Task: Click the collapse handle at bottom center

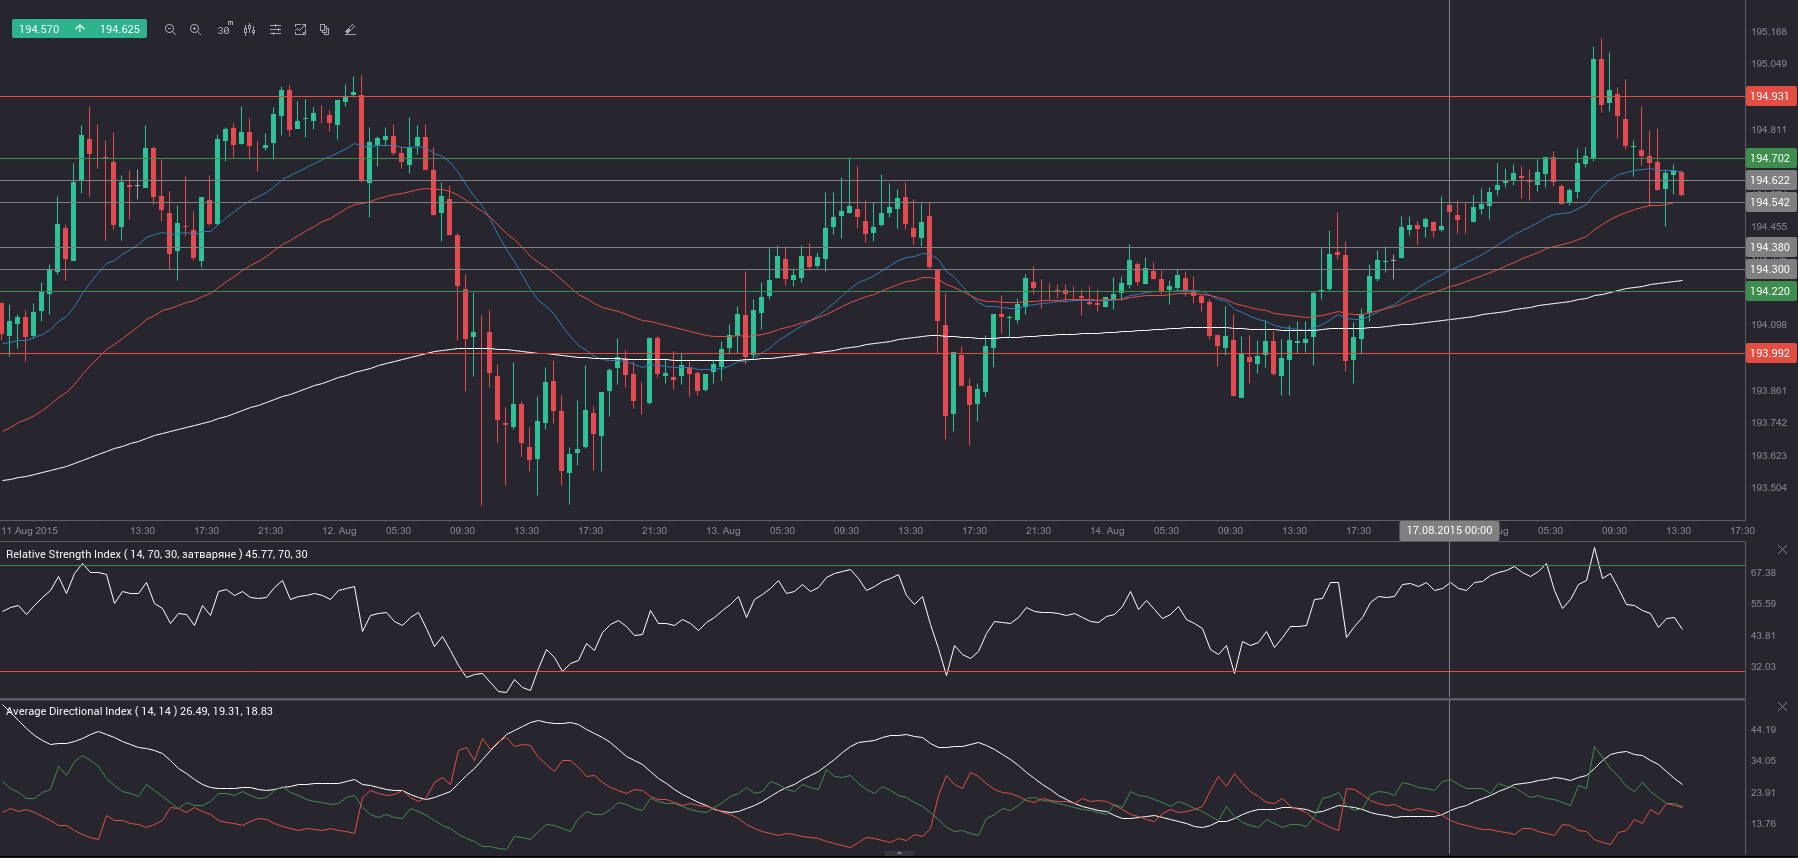Action: click(x=899, y=853)
